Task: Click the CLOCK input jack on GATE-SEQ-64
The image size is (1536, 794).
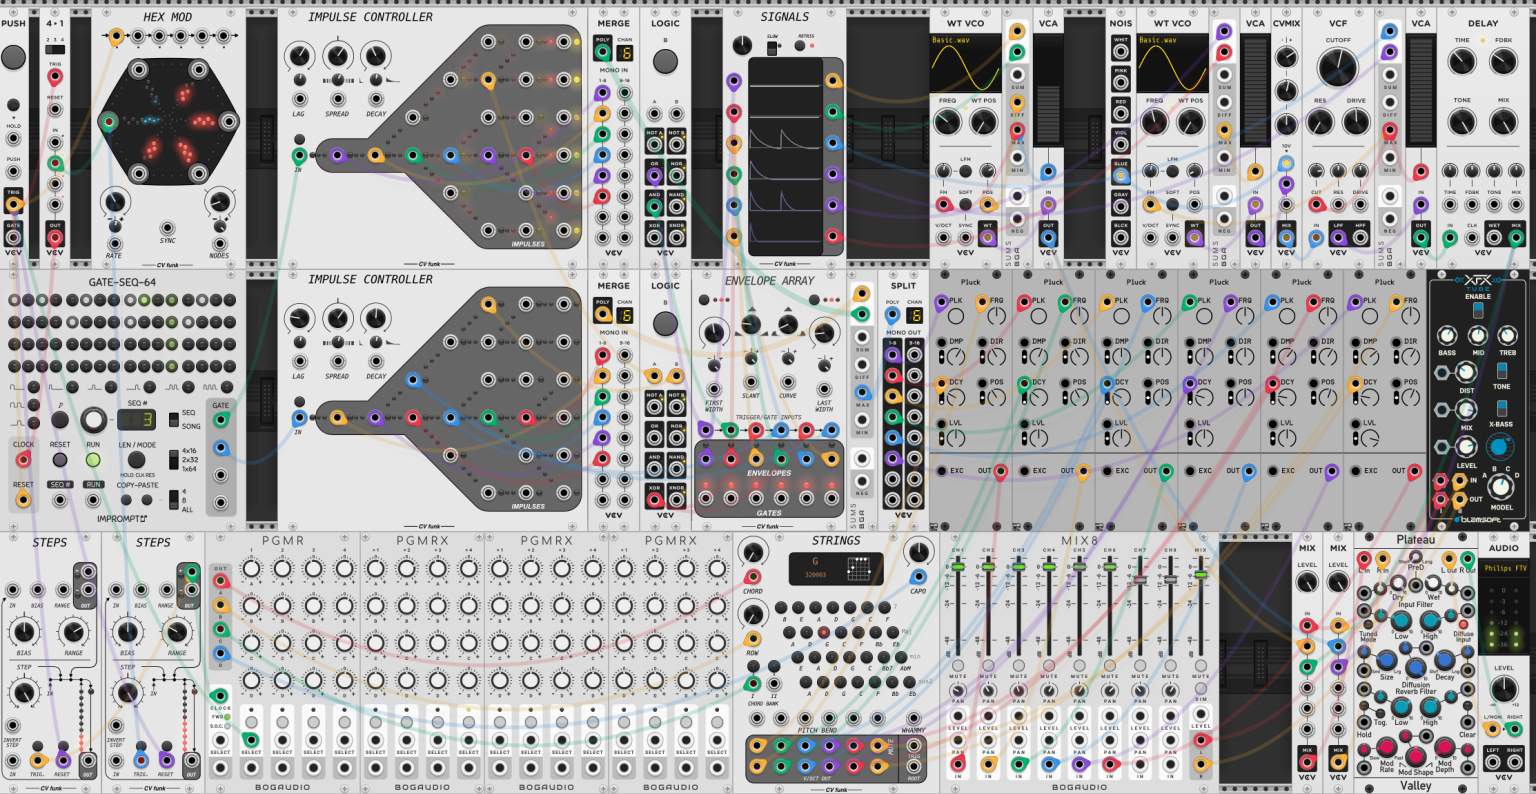Action: tap(22, 460)
